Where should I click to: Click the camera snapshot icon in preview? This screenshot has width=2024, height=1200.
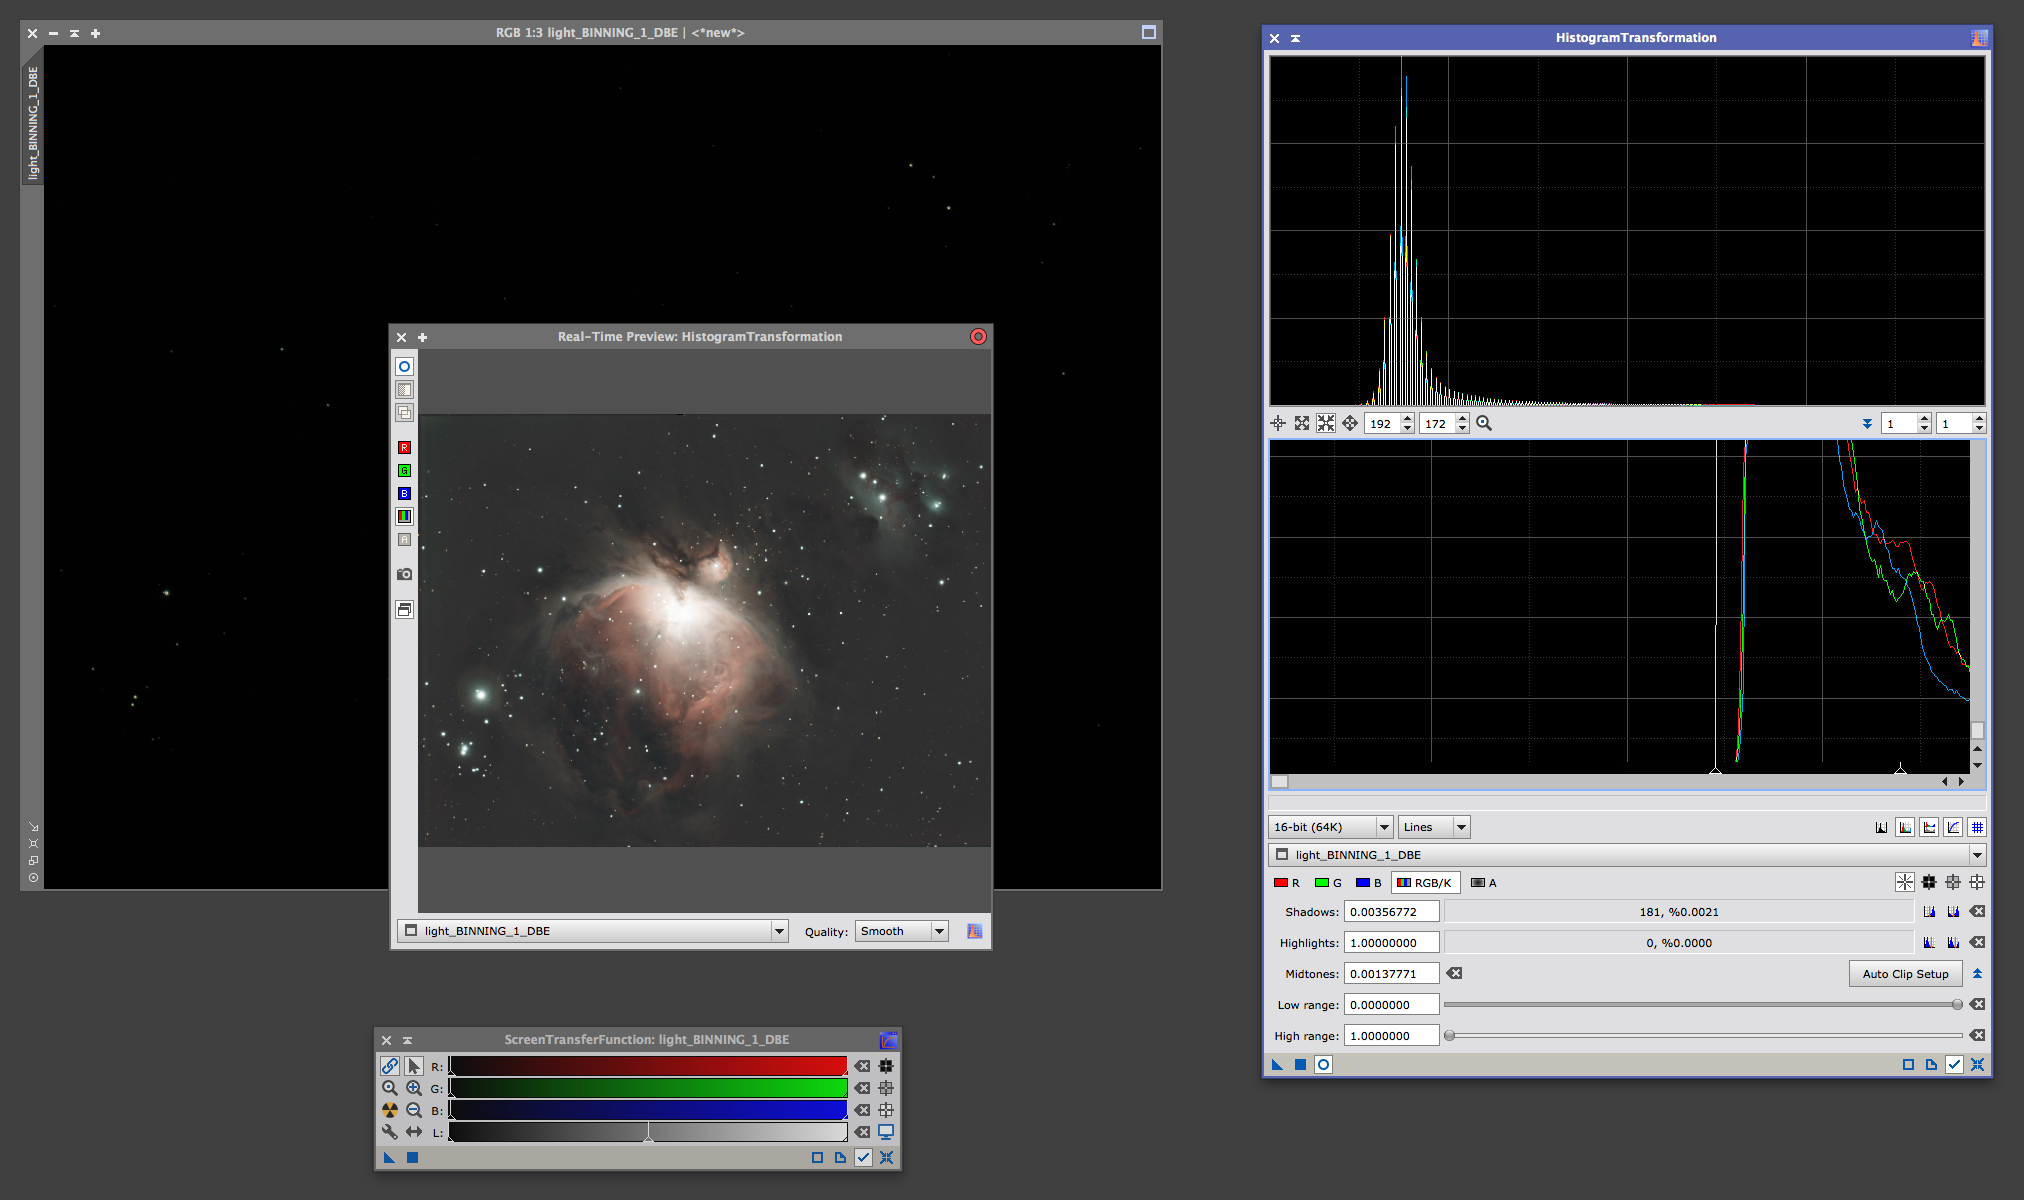(x=404, y=574)
